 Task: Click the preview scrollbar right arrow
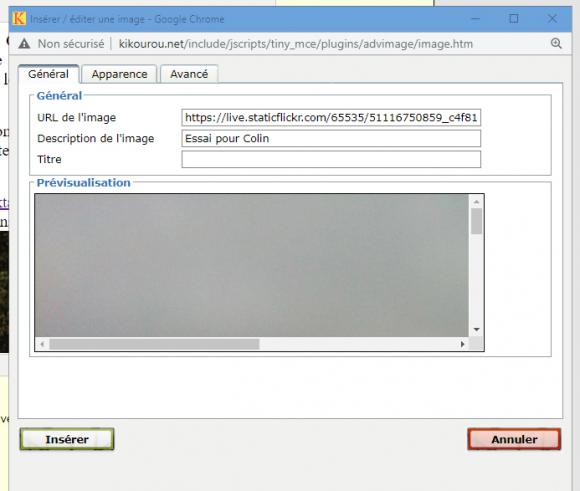point(462,344)
